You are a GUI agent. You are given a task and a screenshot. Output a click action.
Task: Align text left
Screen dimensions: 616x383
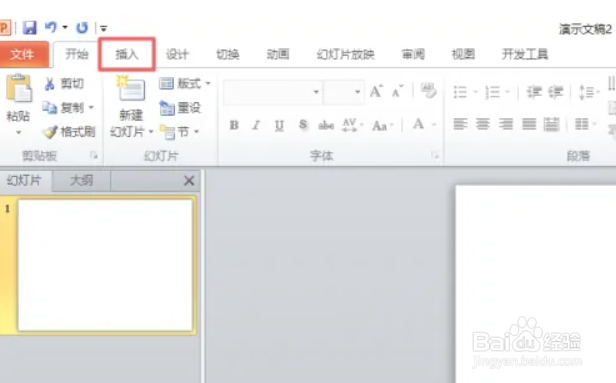[460, 124]
